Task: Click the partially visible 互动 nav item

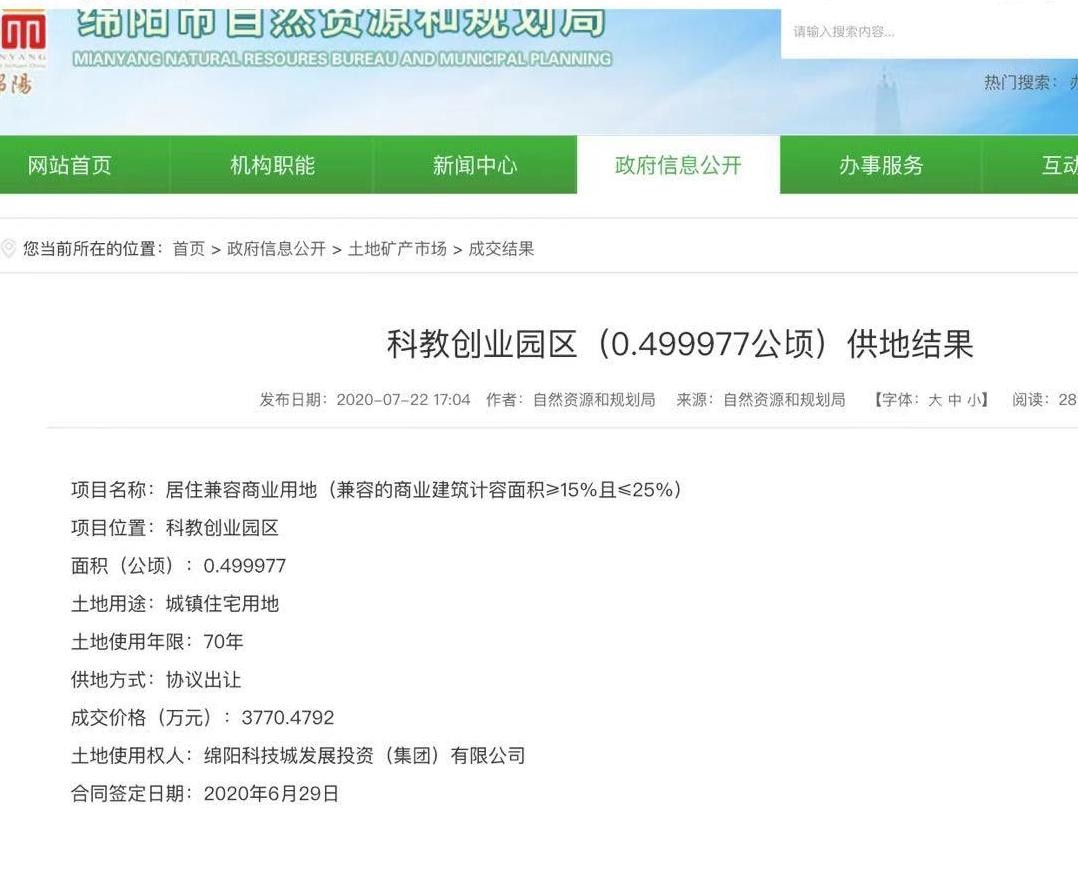Action: [x=1058, y=166]
